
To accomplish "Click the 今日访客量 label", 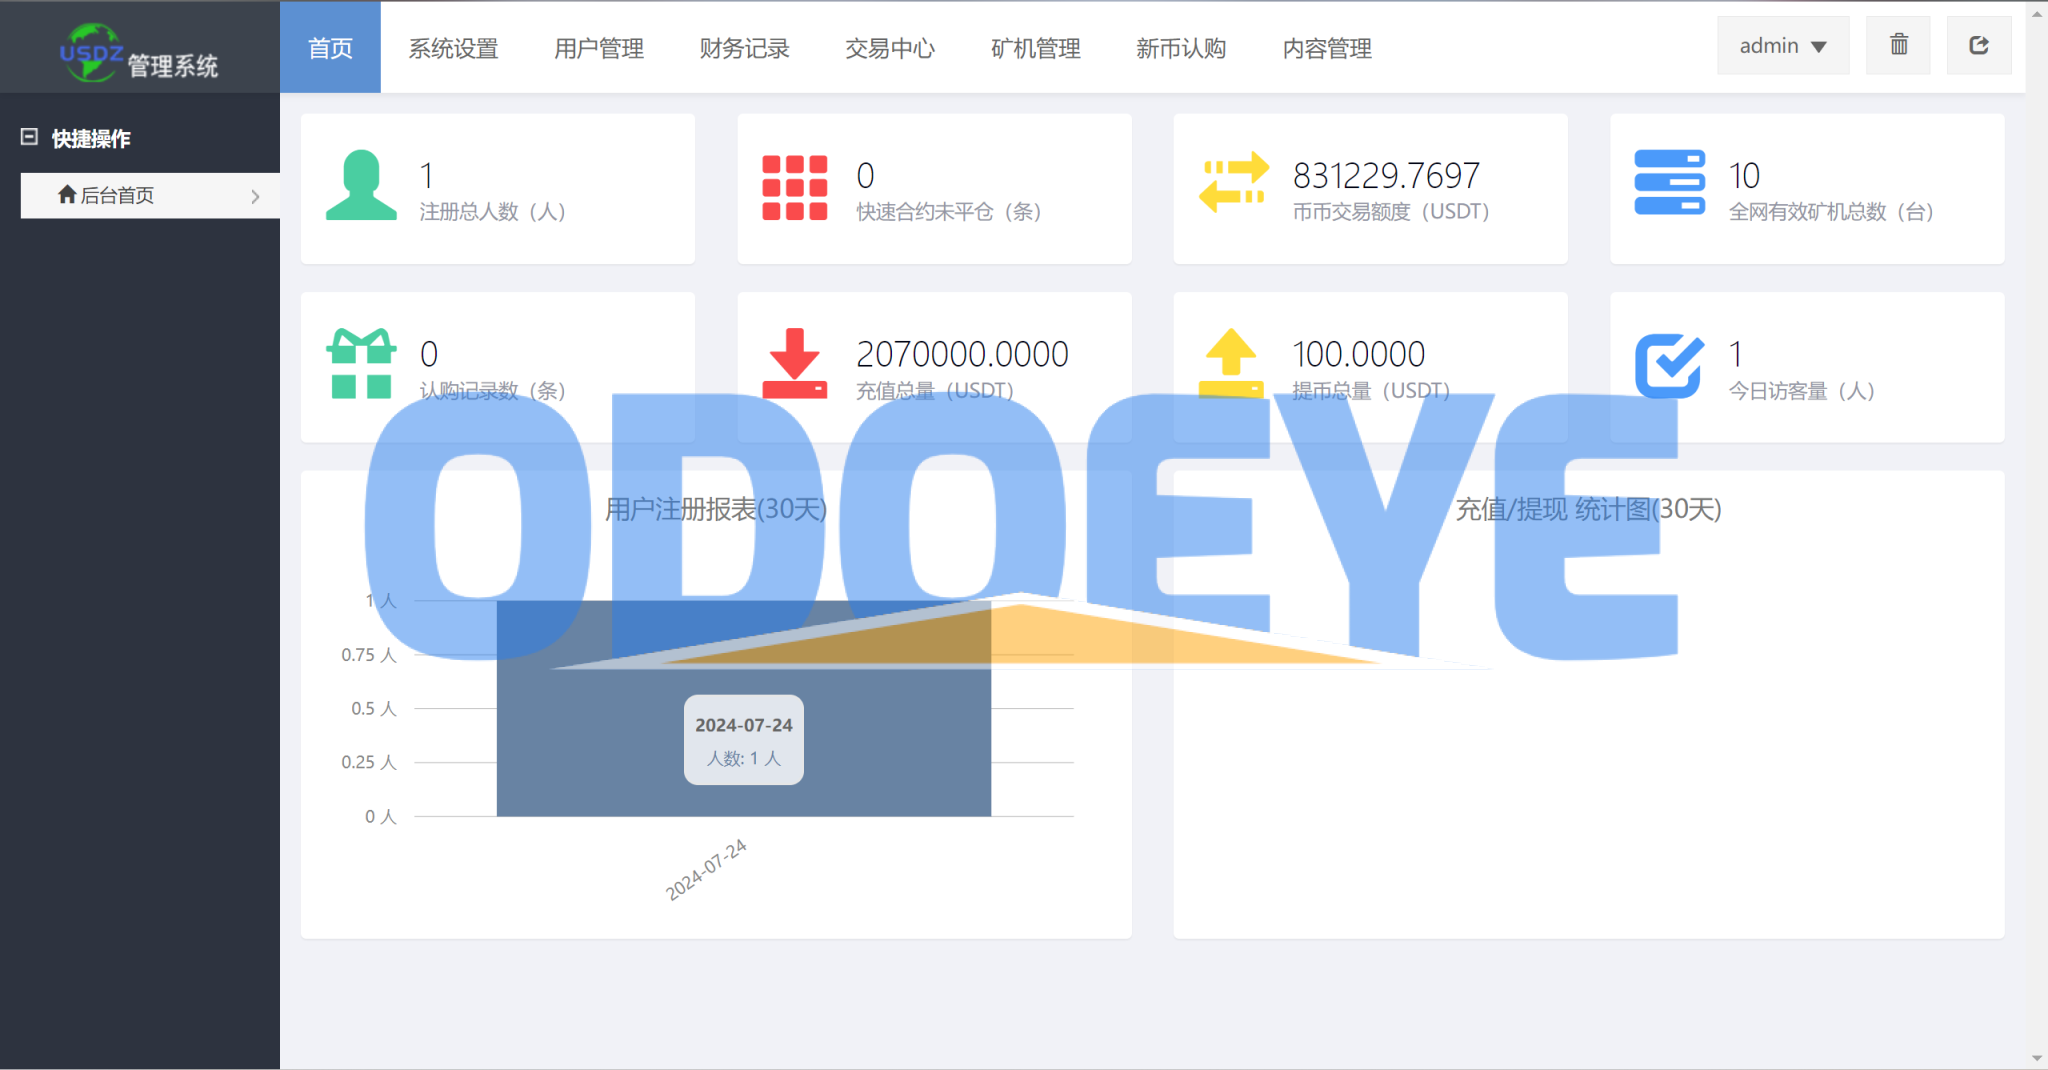I will click(1801, 391).
